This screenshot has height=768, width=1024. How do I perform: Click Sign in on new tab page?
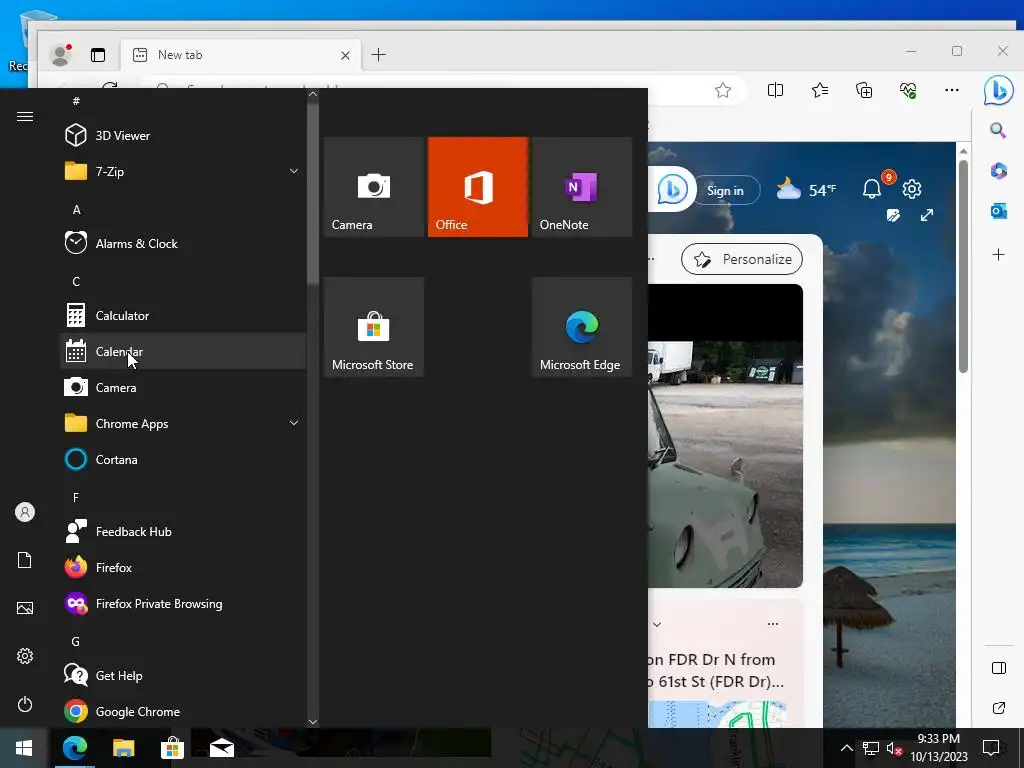(725, 191)
